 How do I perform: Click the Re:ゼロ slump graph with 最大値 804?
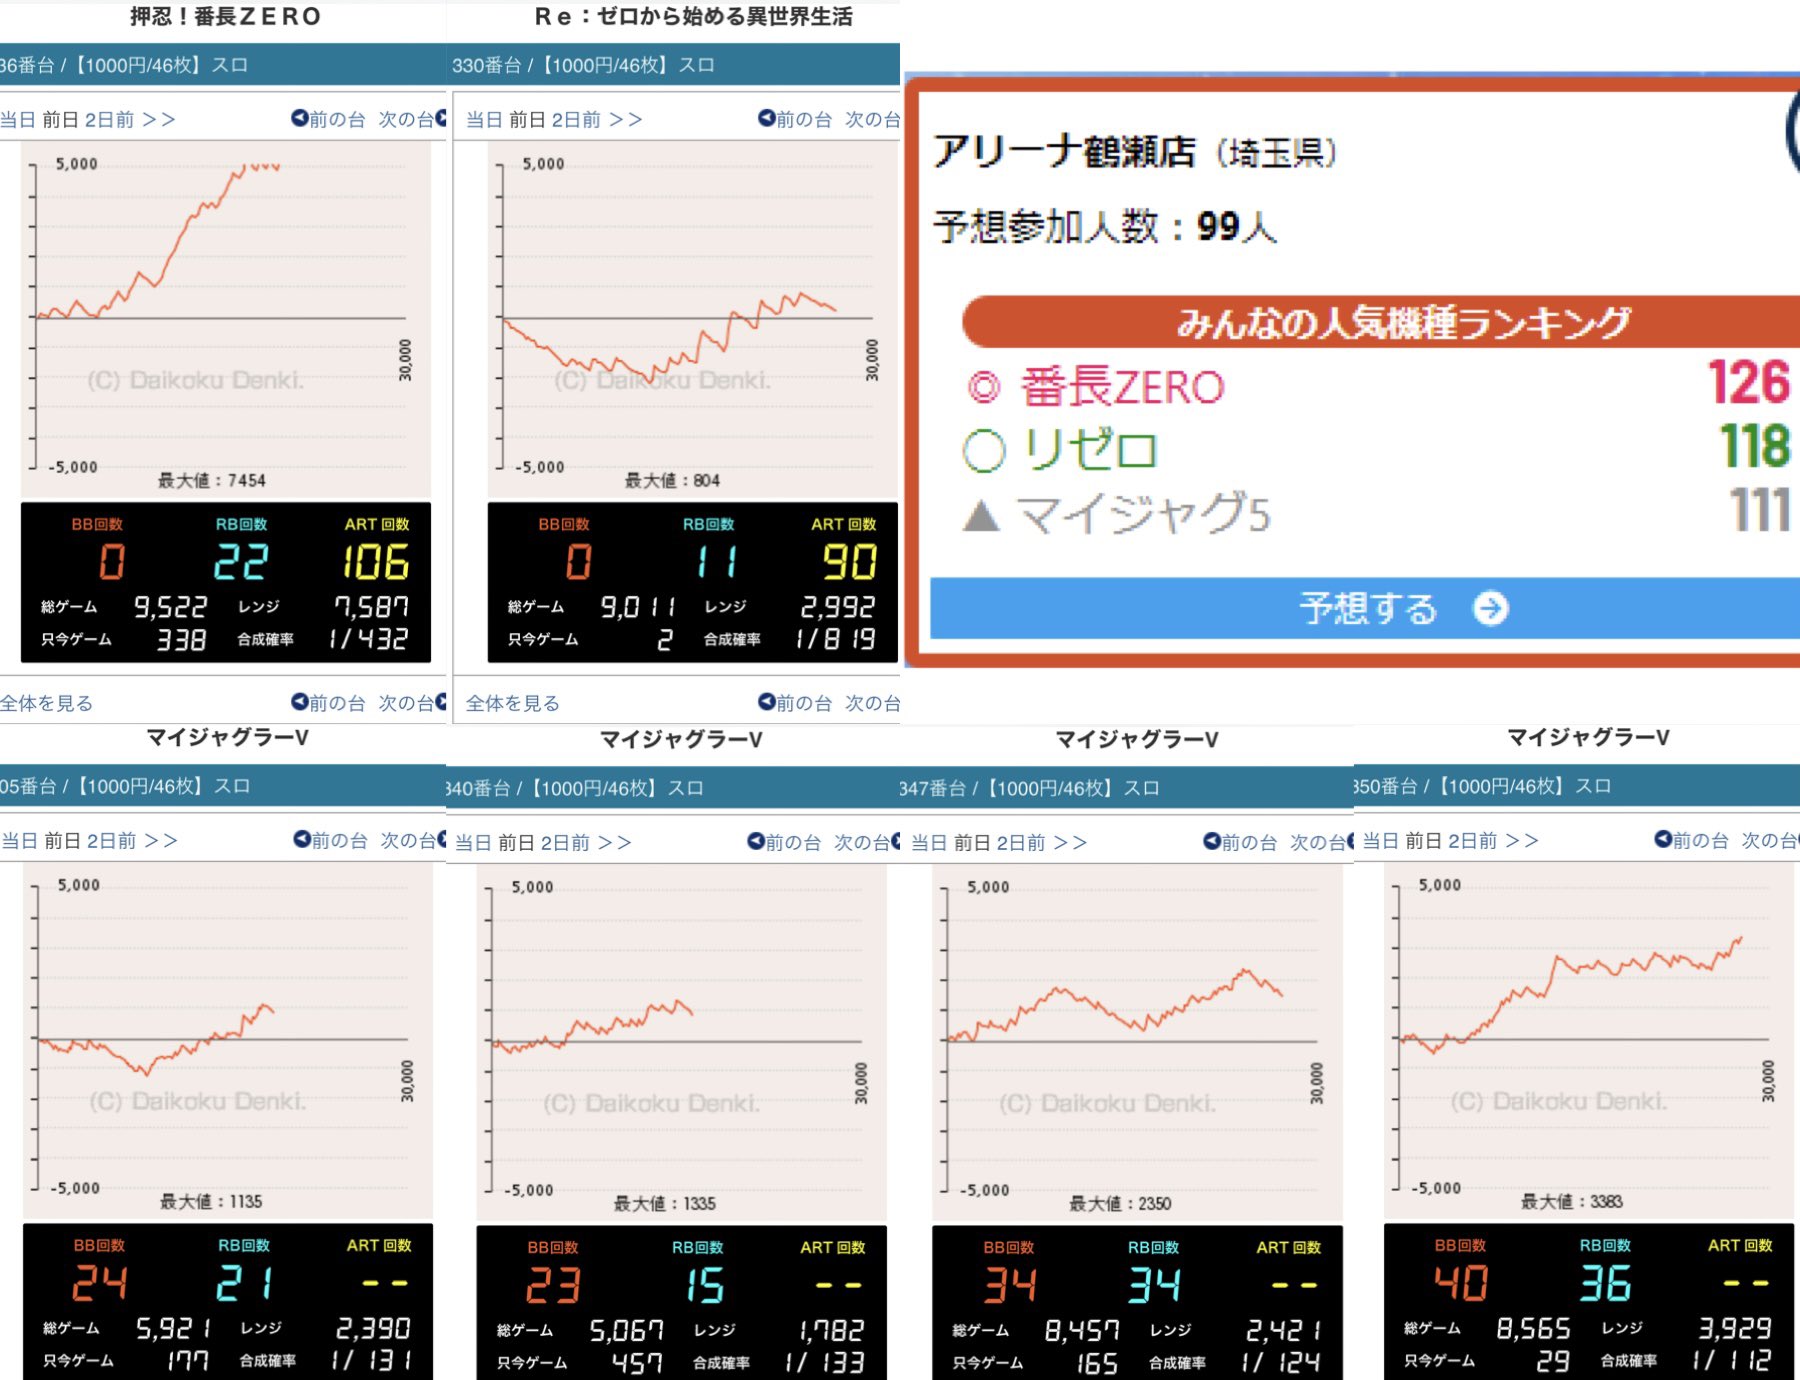click(693, 320)
